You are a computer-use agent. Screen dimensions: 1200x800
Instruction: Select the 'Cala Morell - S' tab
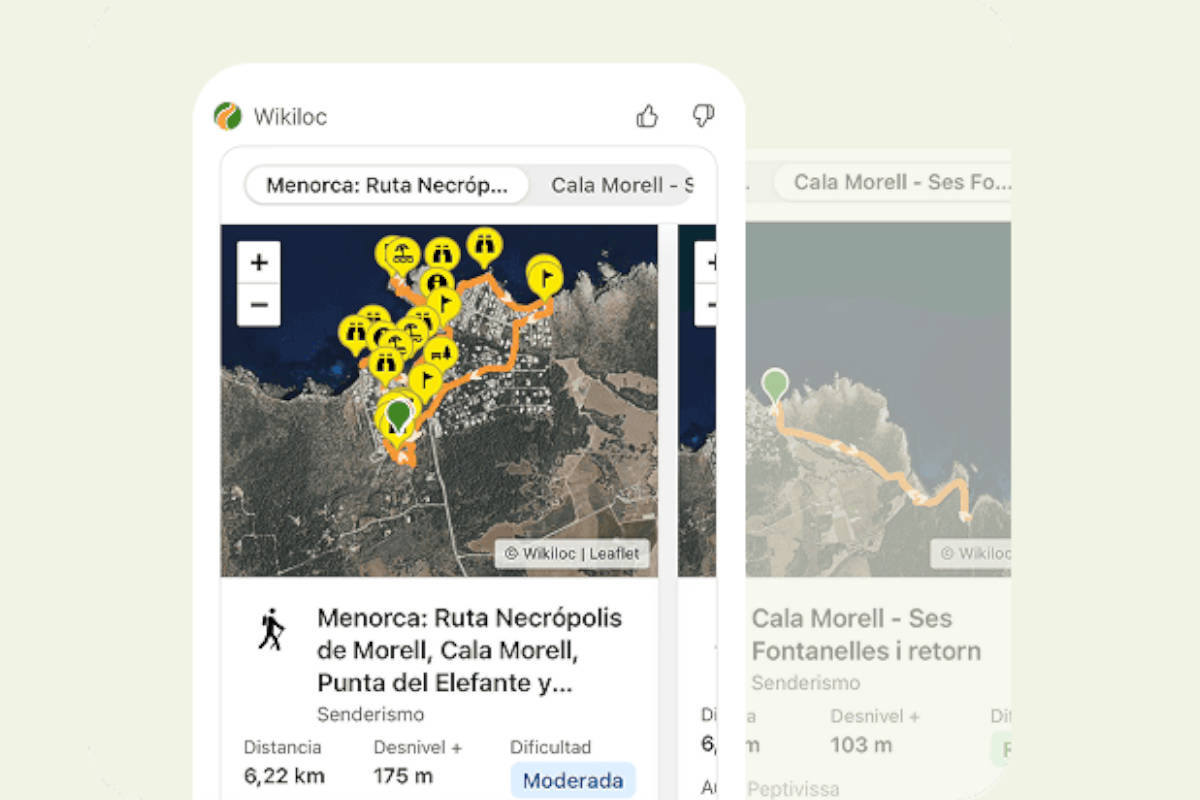click(622, 185)
